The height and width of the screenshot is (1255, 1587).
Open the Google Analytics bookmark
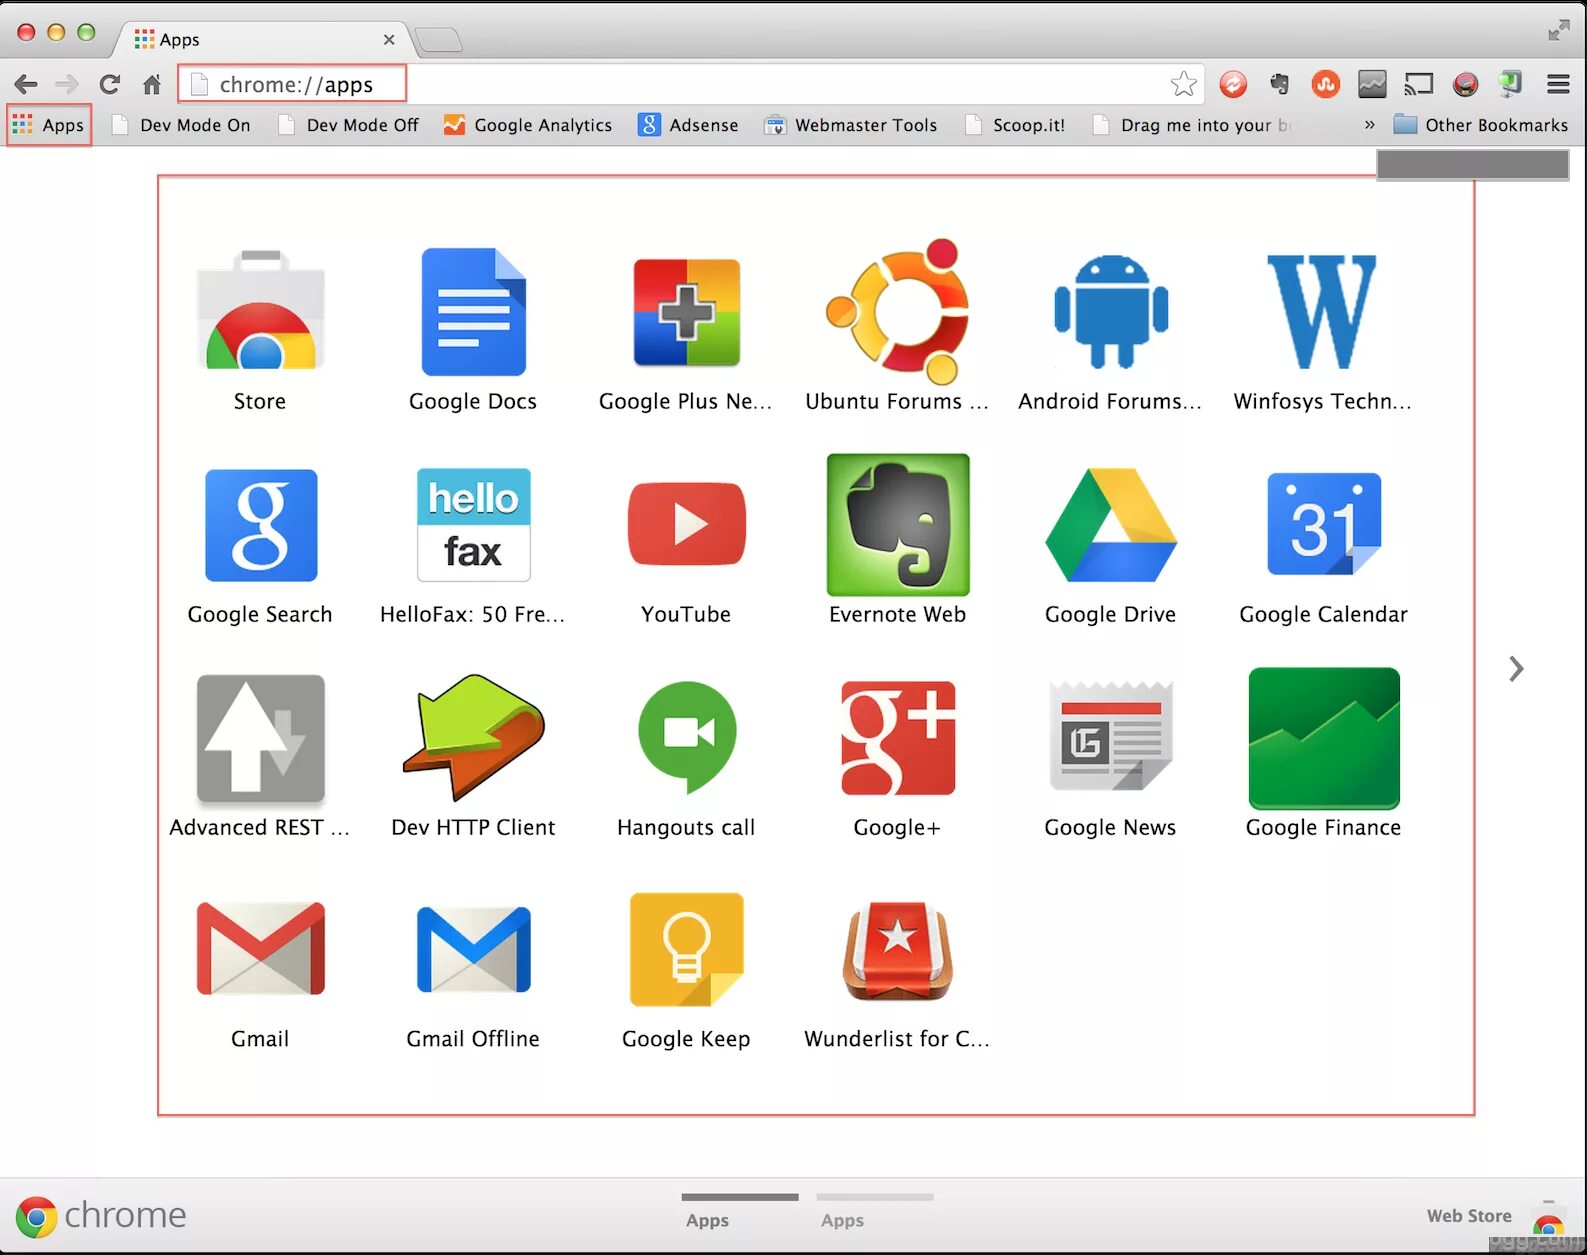click(528, 125)
